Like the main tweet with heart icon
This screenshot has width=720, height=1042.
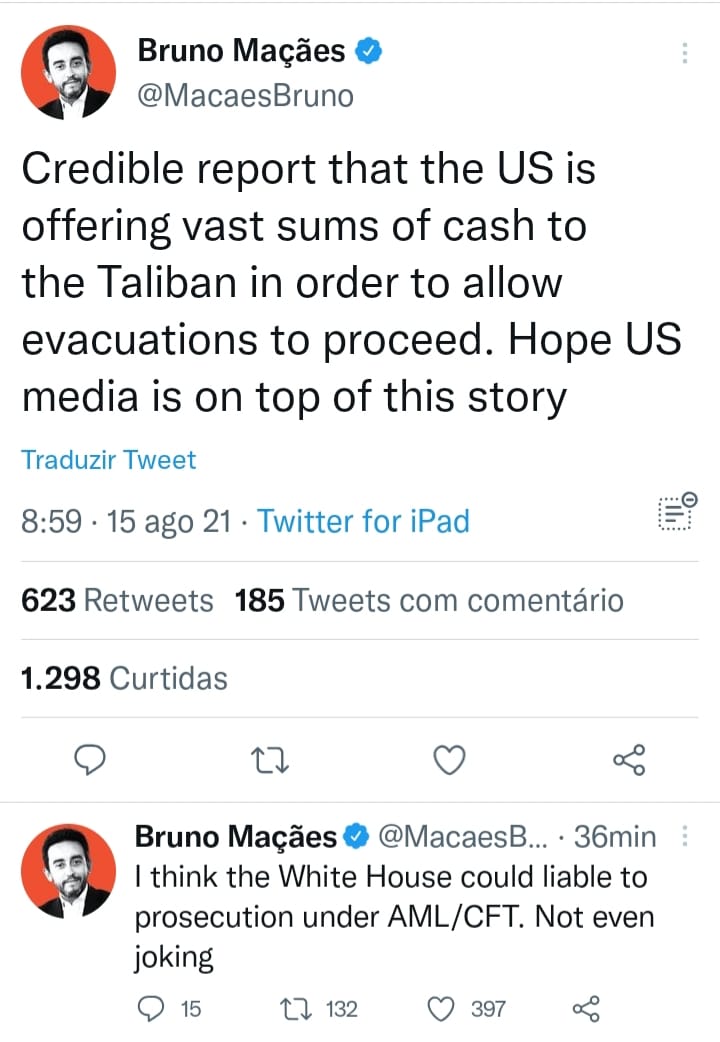[449, 760]
